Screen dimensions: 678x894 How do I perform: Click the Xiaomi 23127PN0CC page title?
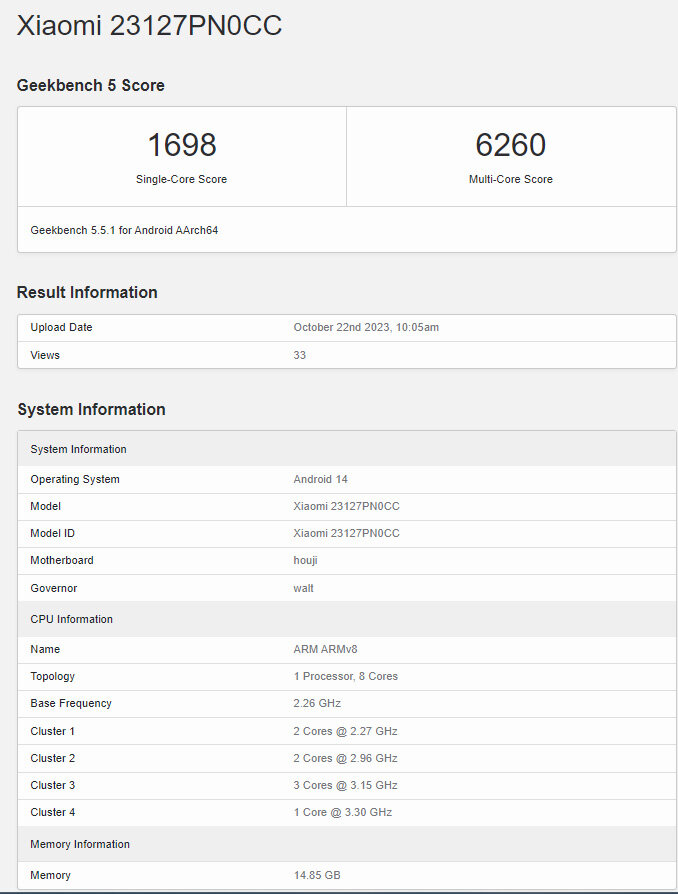click(x=149, y=26)
